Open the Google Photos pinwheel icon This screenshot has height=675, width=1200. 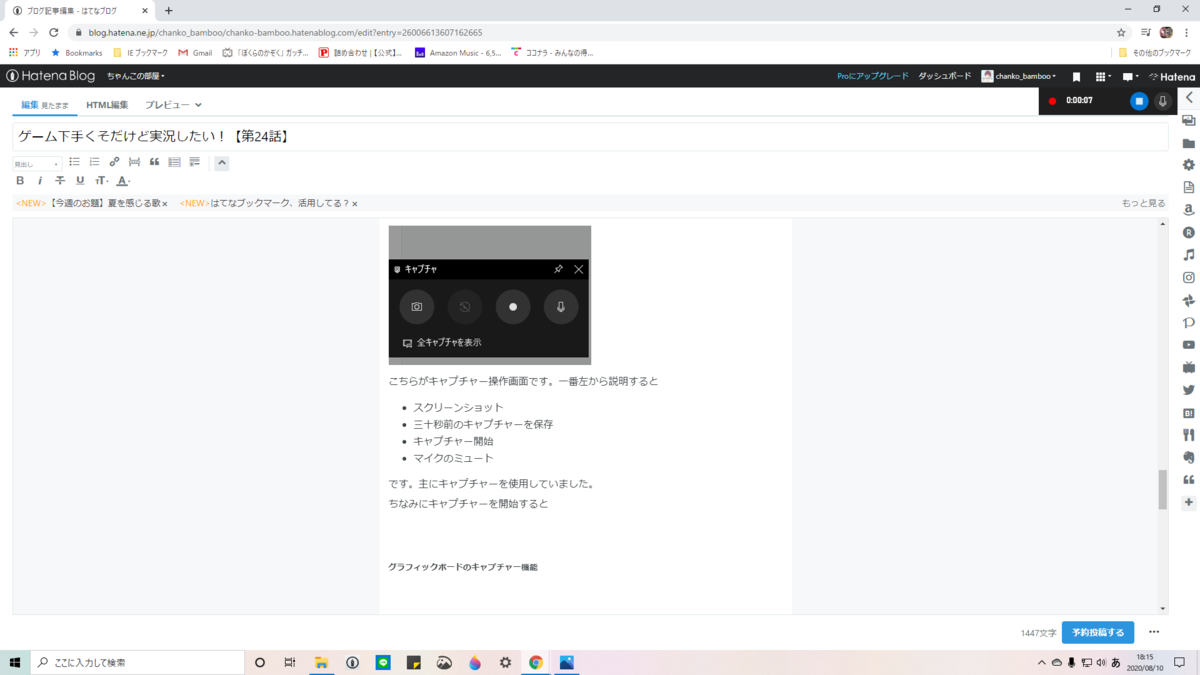[x=1189, y=300]
